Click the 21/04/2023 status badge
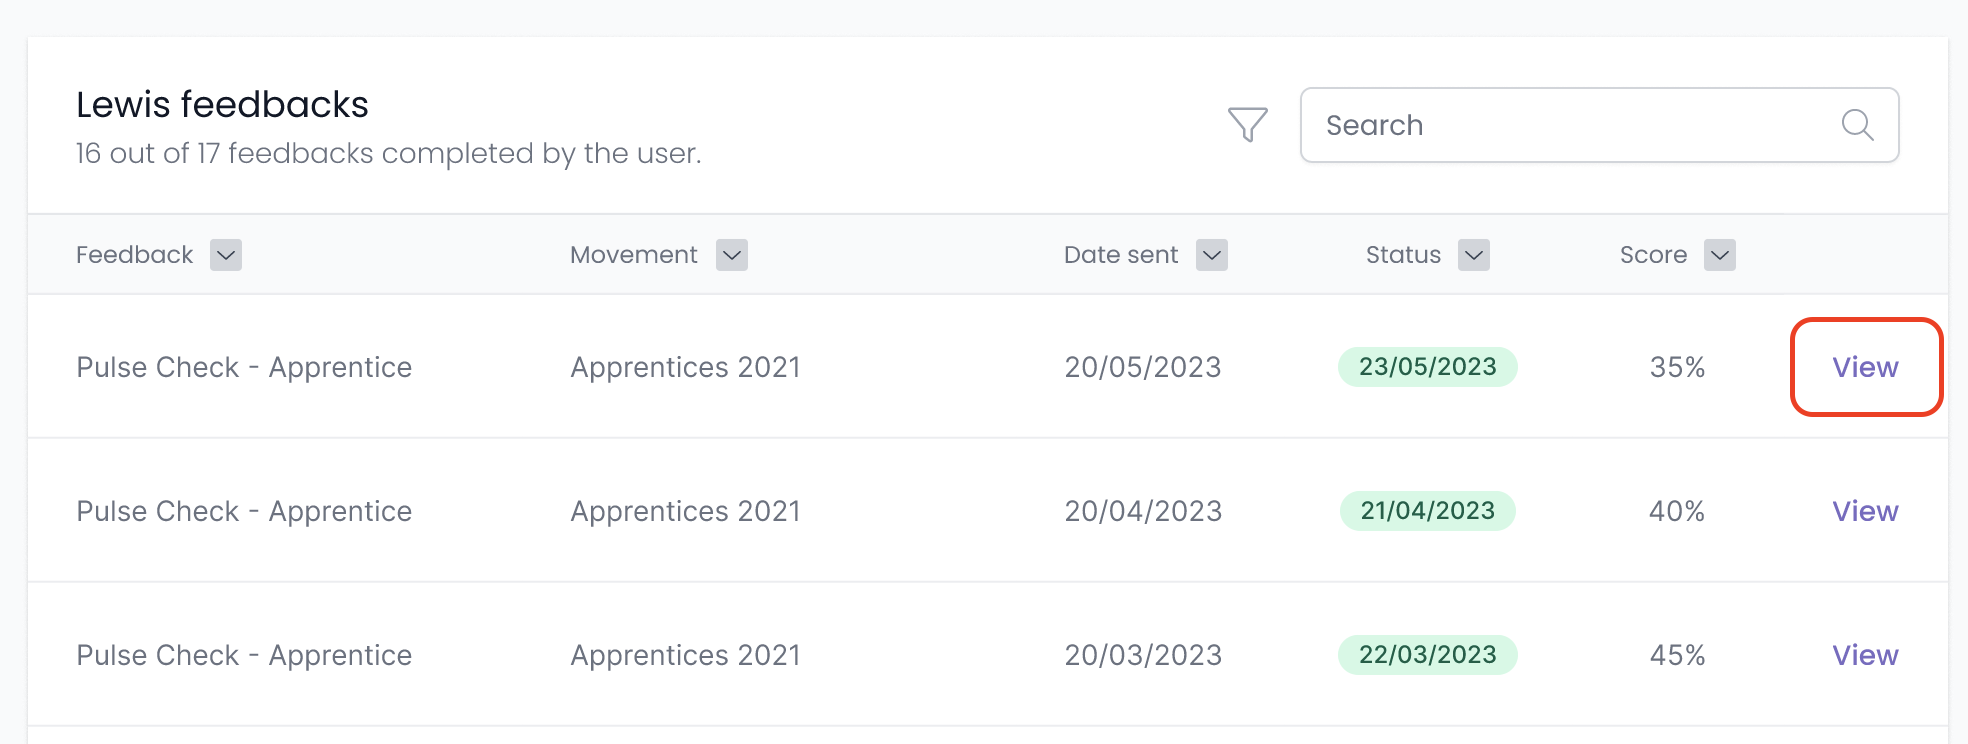The height and width of the screenshot is (744, 1968). pyautogui.click(x=1428, y=511)
